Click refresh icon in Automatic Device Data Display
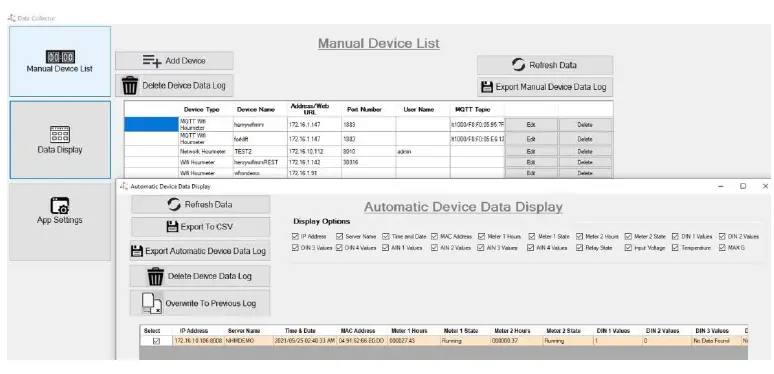 tap(174, 204)
